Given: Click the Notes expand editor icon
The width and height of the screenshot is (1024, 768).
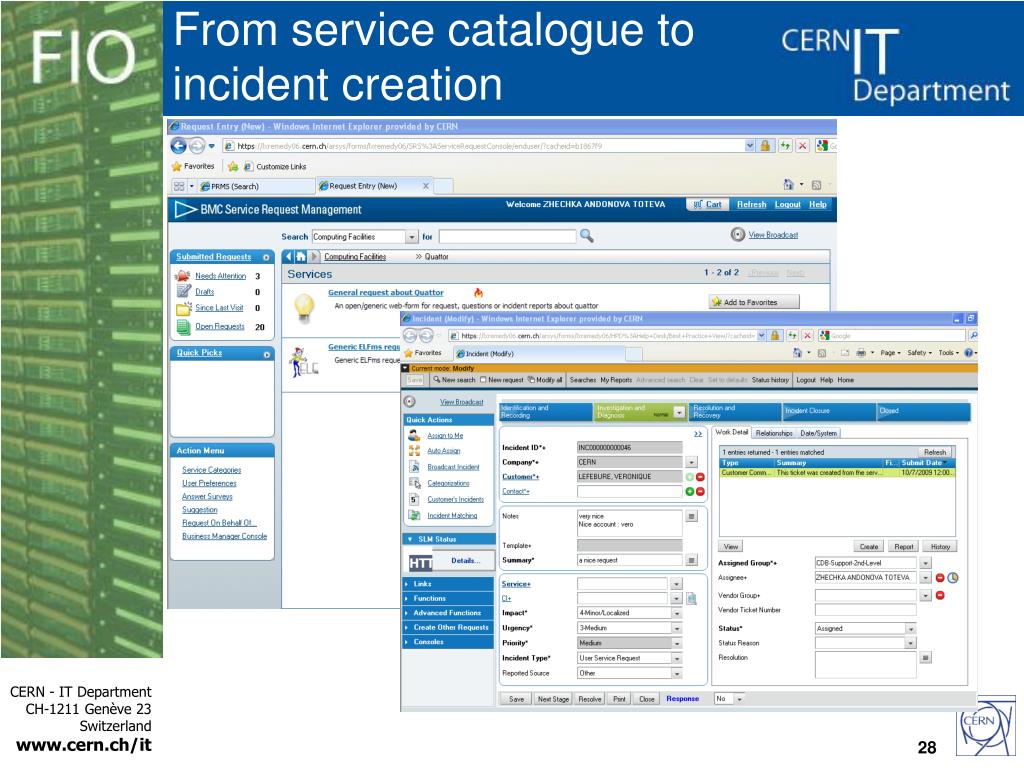Looking at the screenshot, I should click(x=692, y=516).
